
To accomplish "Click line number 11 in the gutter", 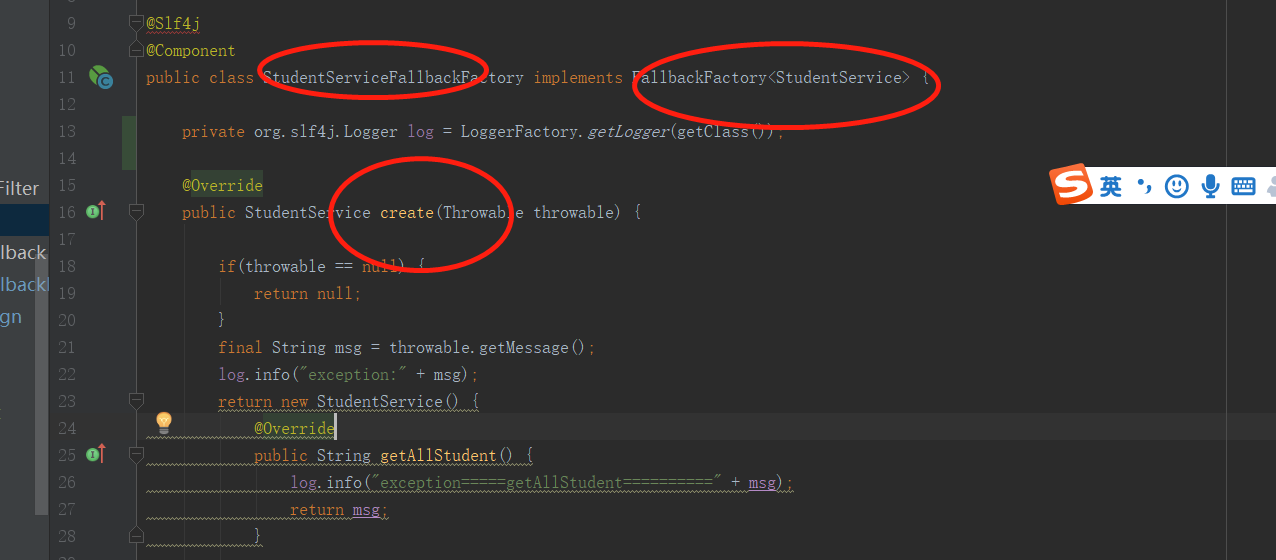I will tap(67, 77).
